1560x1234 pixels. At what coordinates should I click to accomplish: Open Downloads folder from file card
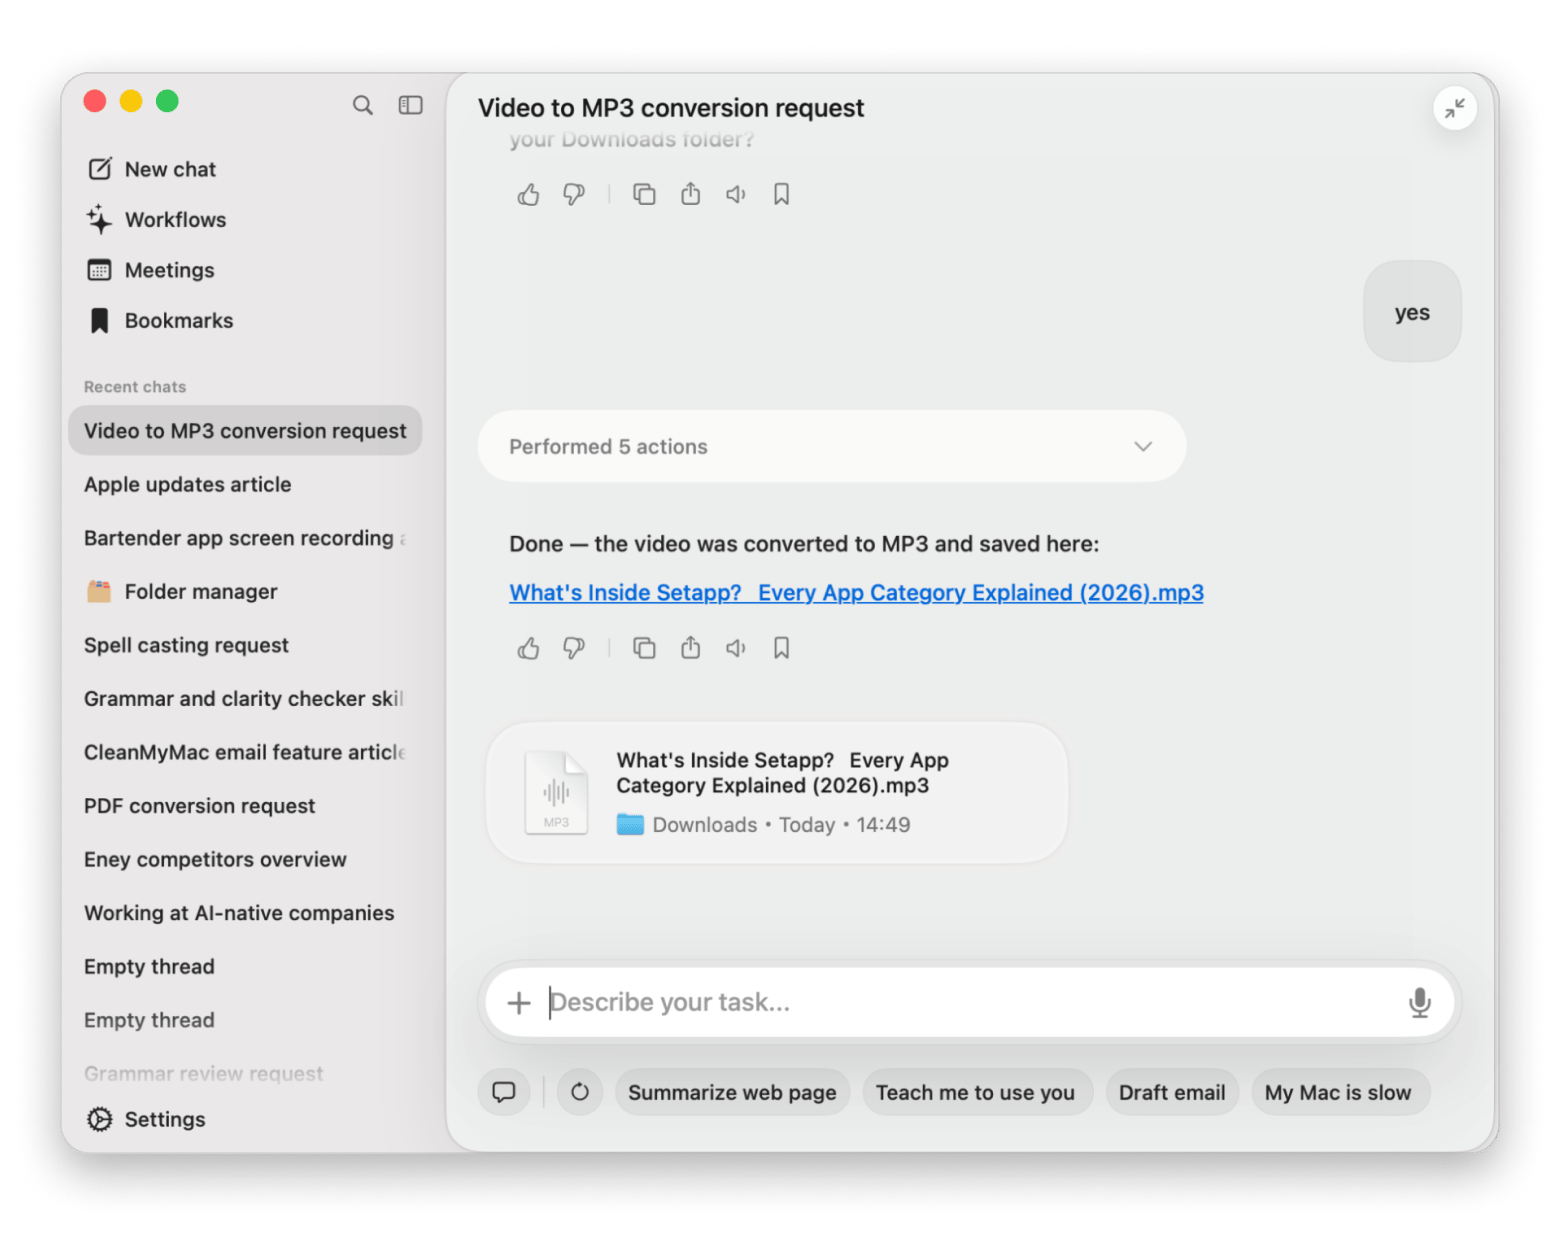click(688, 824)
